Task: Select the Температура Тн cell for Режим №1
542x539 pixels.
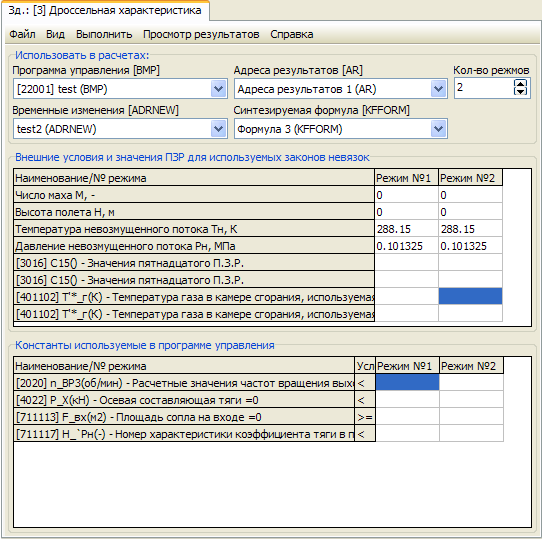Action: pos(406,229)
